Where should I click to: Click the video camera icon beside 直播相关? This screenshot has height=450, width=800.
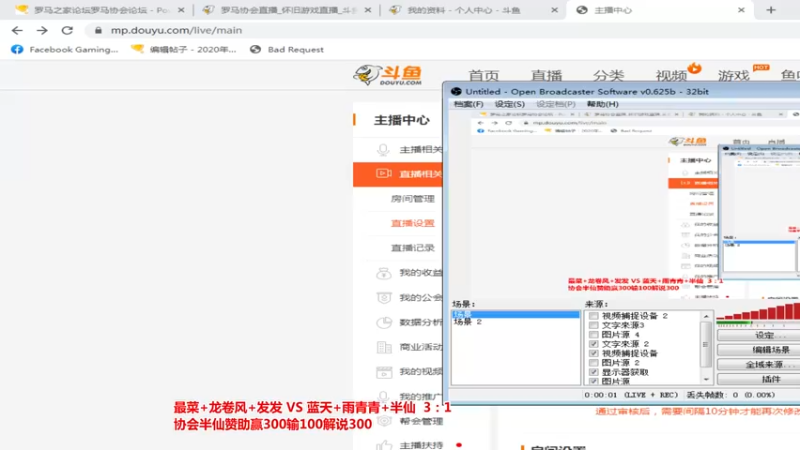[384, 173]
